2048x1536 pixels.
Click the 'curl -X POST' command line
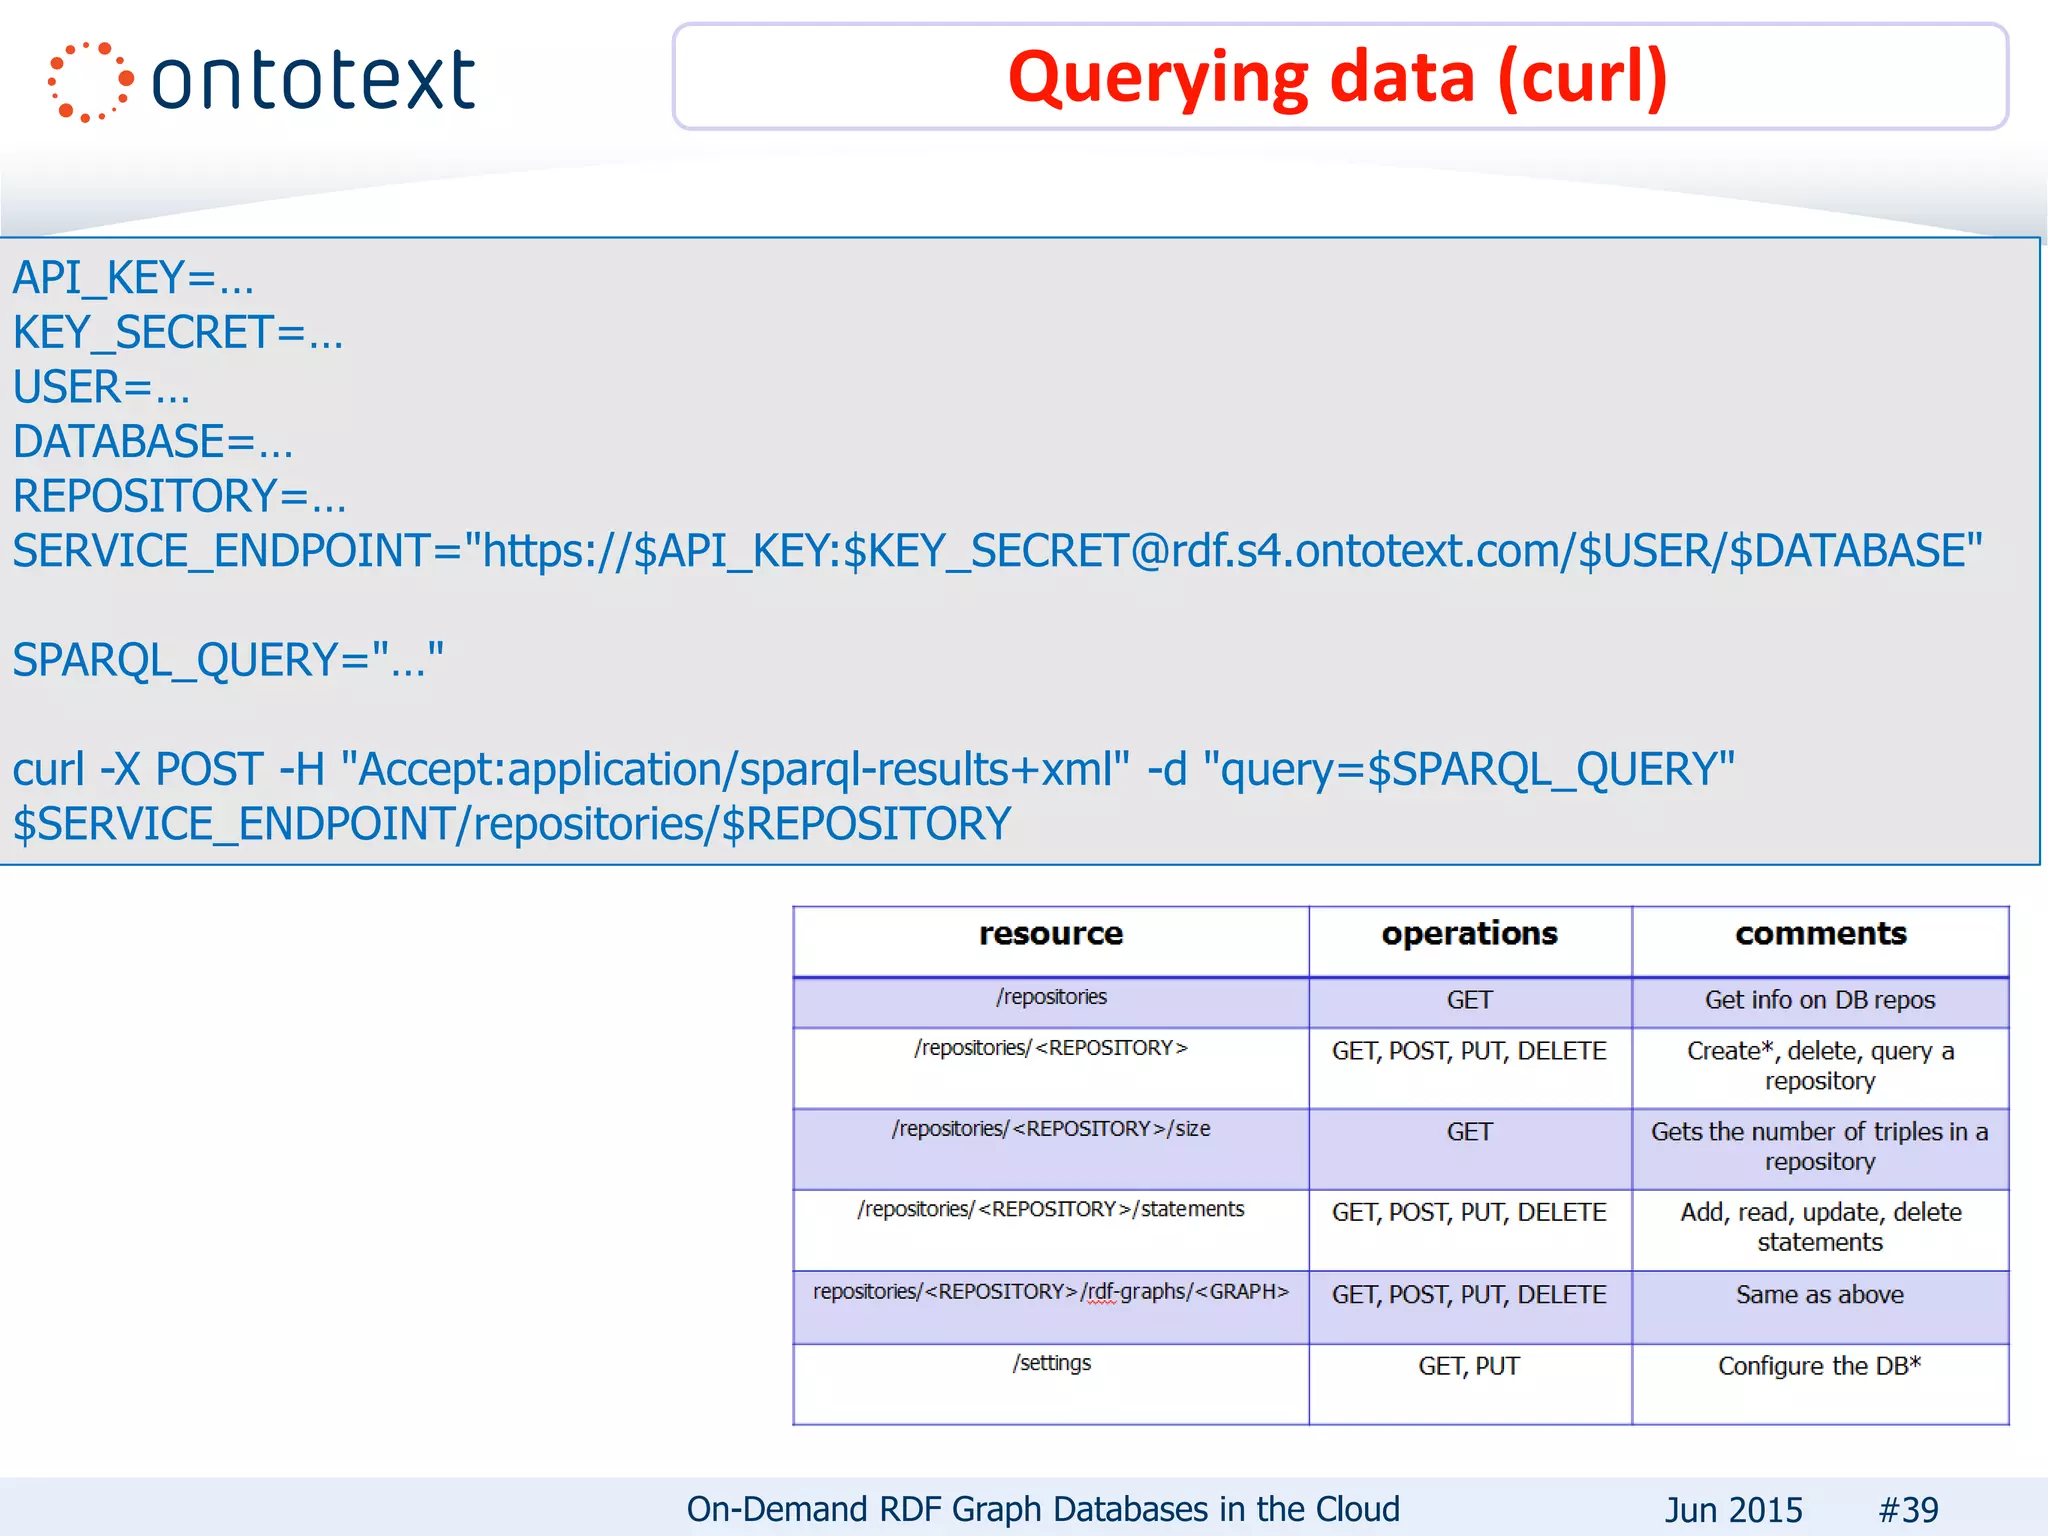click(874, 769)
